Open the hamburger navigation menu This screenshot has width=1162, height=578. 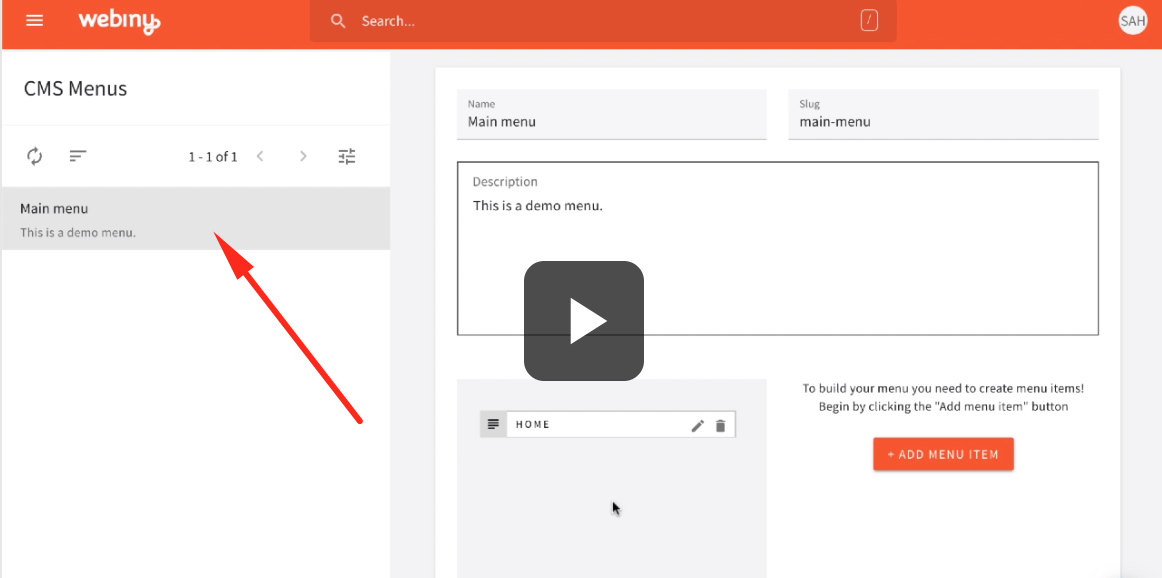tap(35, 21)
